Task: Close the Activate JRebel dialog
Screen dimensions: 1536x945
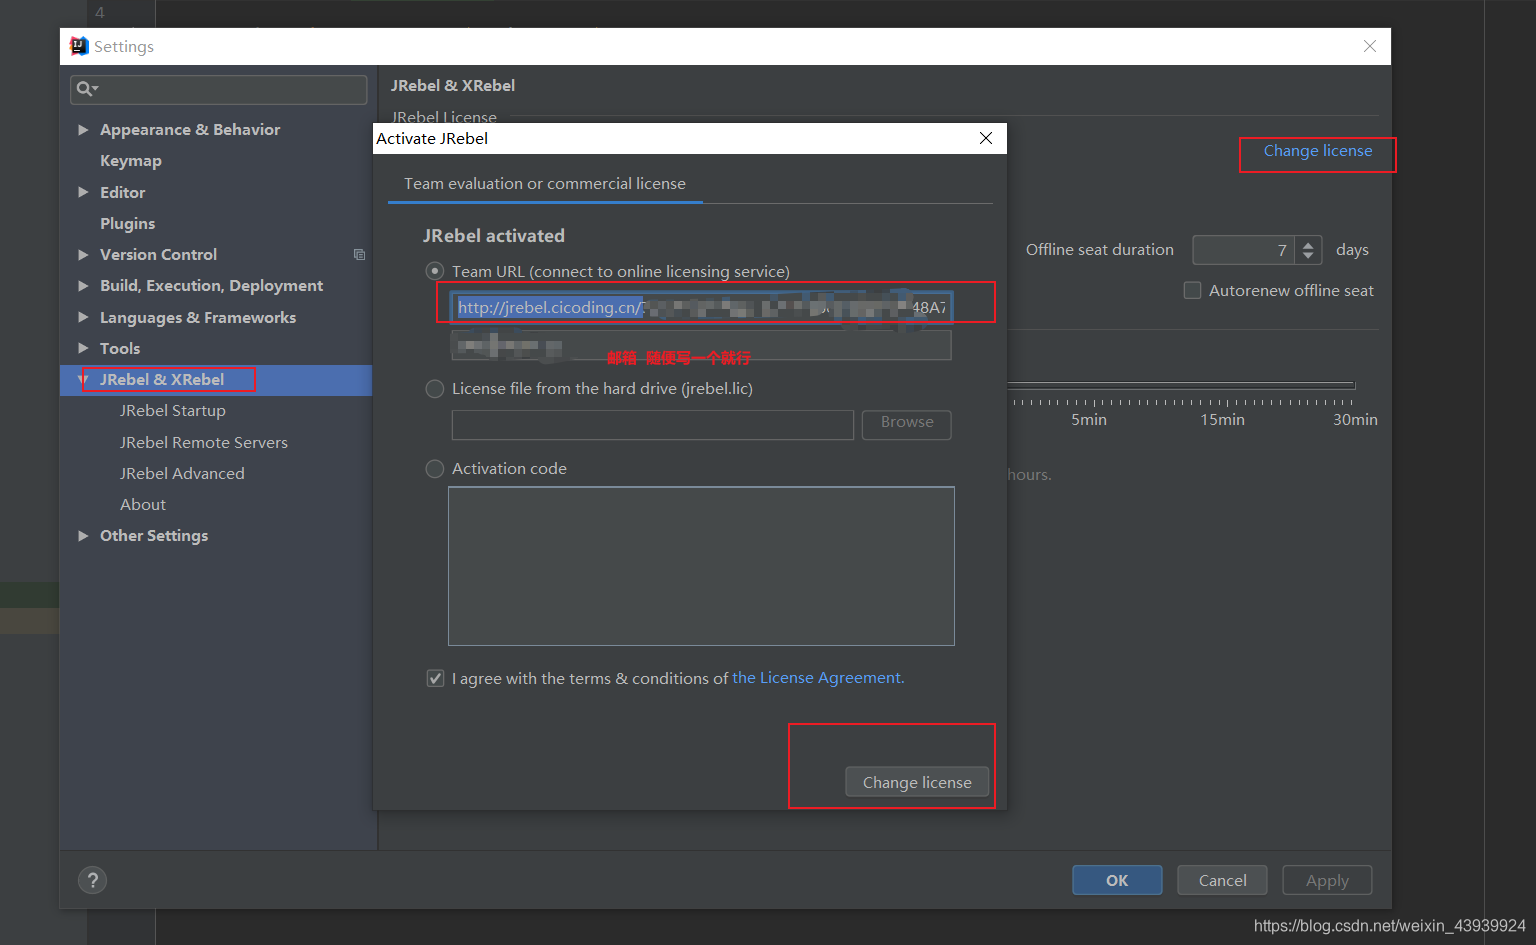Action: [986, 138]
